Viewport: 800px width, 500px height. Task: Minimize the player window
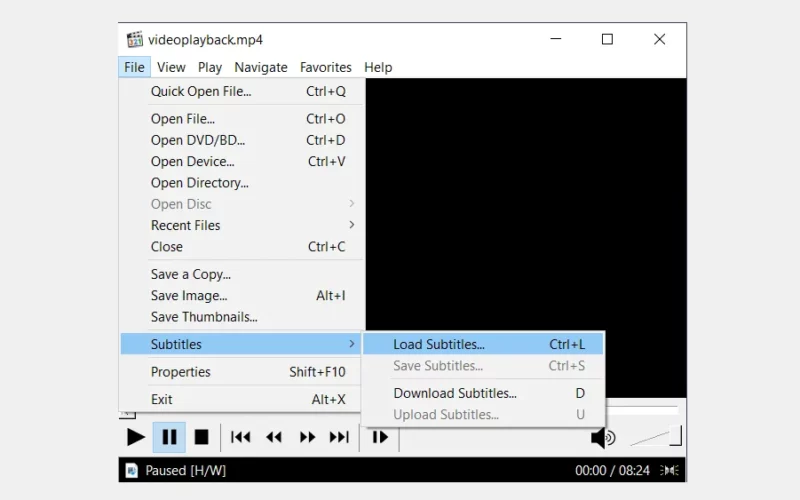556,39
